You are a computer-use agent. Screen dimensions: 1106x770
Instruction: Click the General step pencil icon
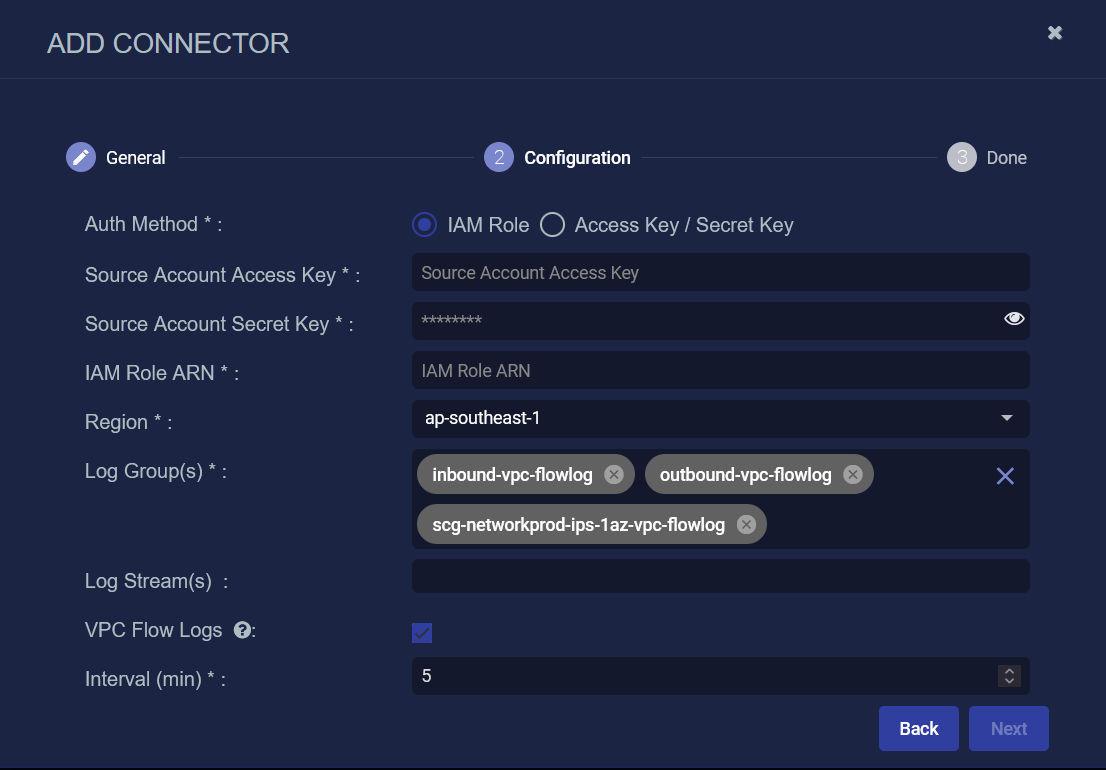pos(81,157)
